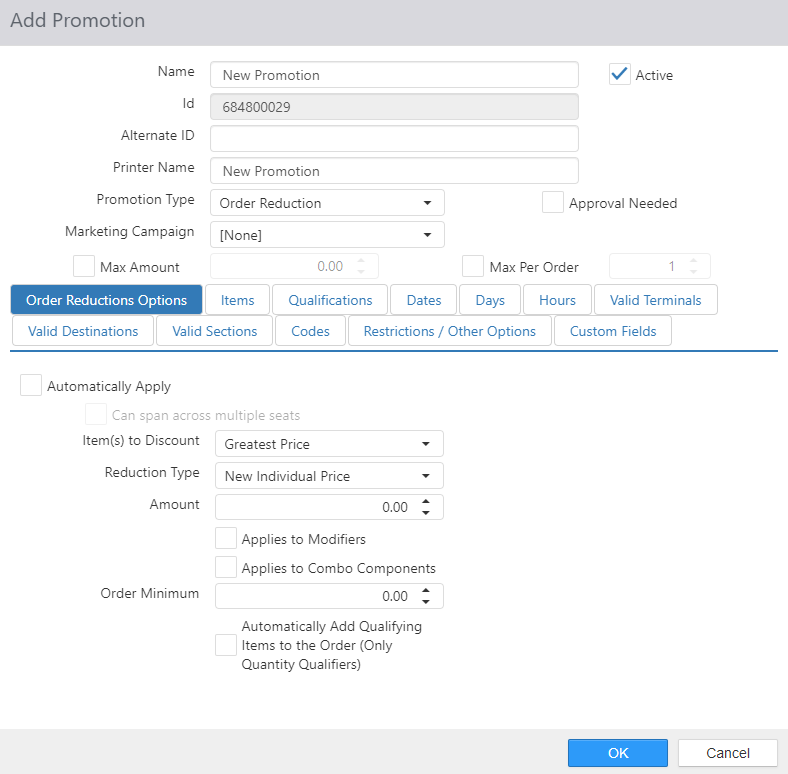This screenshot has height=774, width=788.
Task: Open Restrictions / Other Options tab
Action: 450,331
